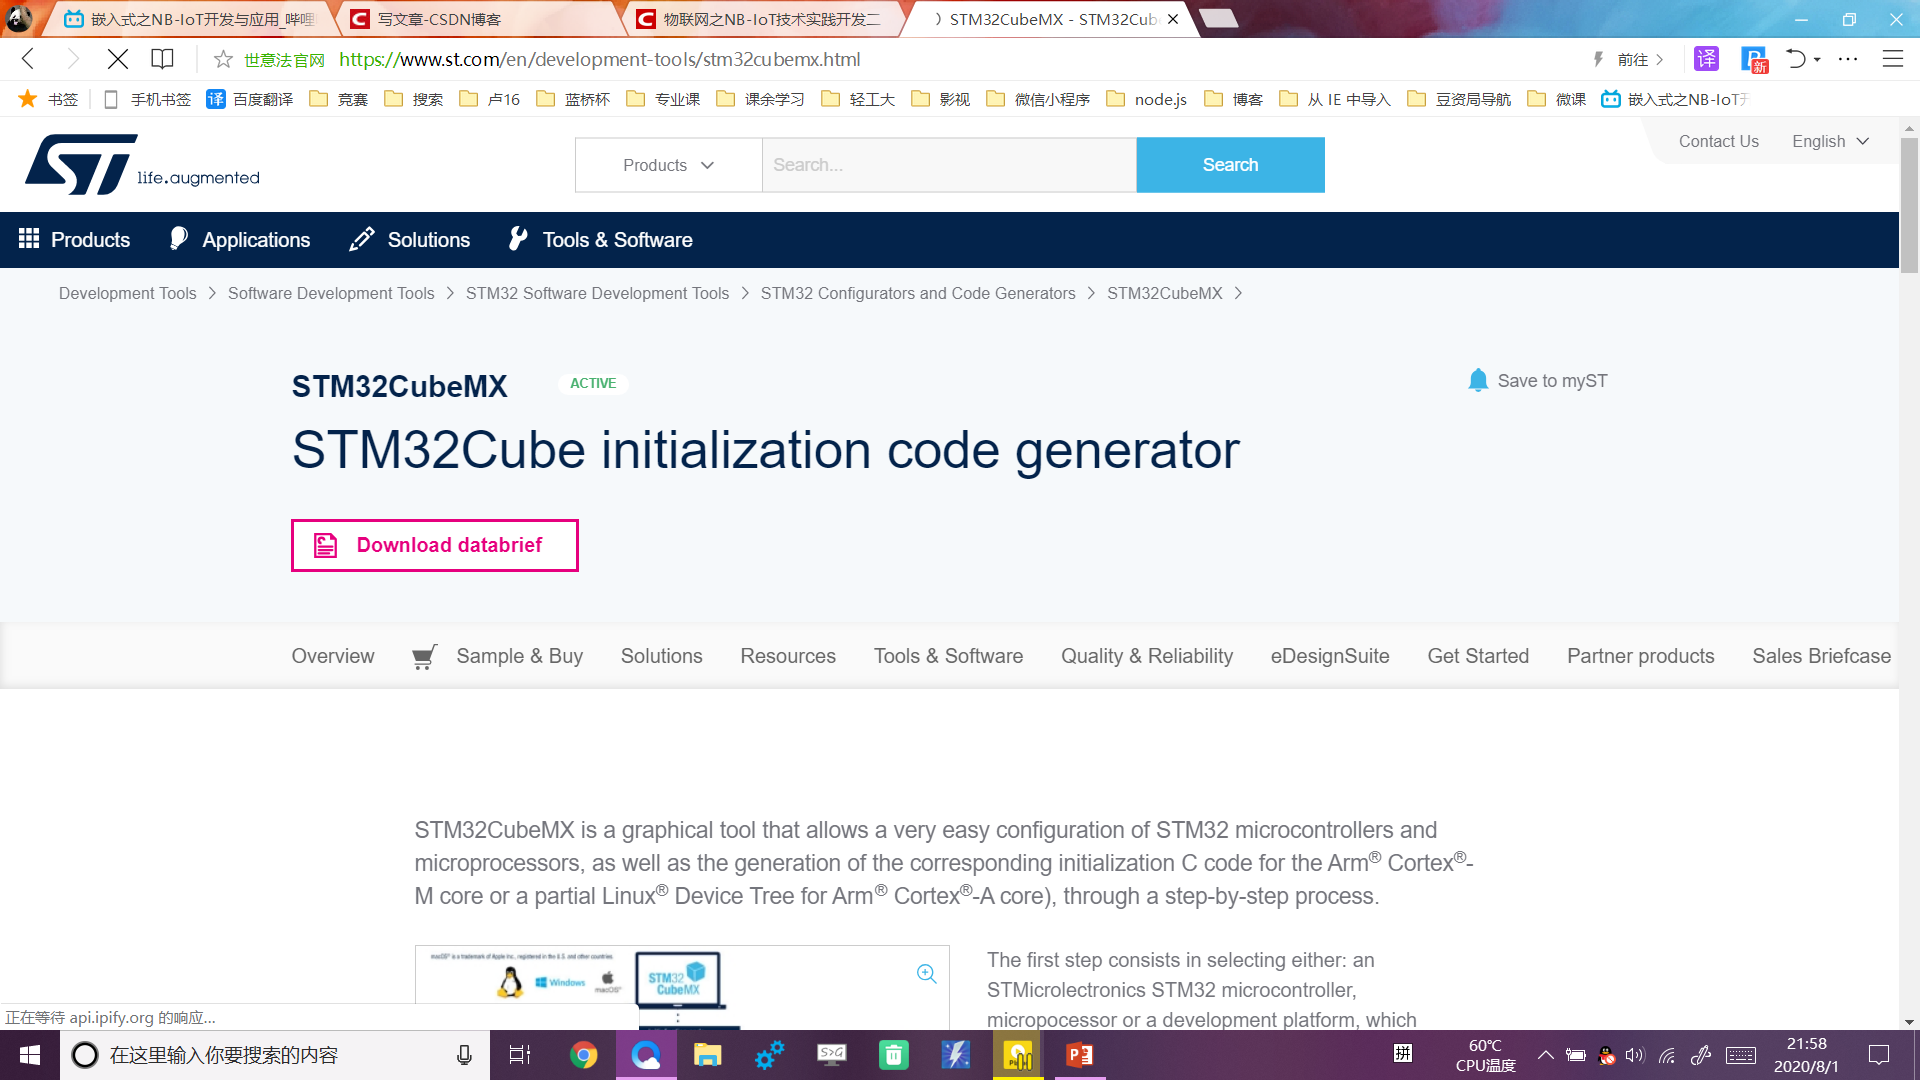Click browser undo-close tab arrow icon
This screenshot has width=1920, height=1080.
pos(1796,60)
